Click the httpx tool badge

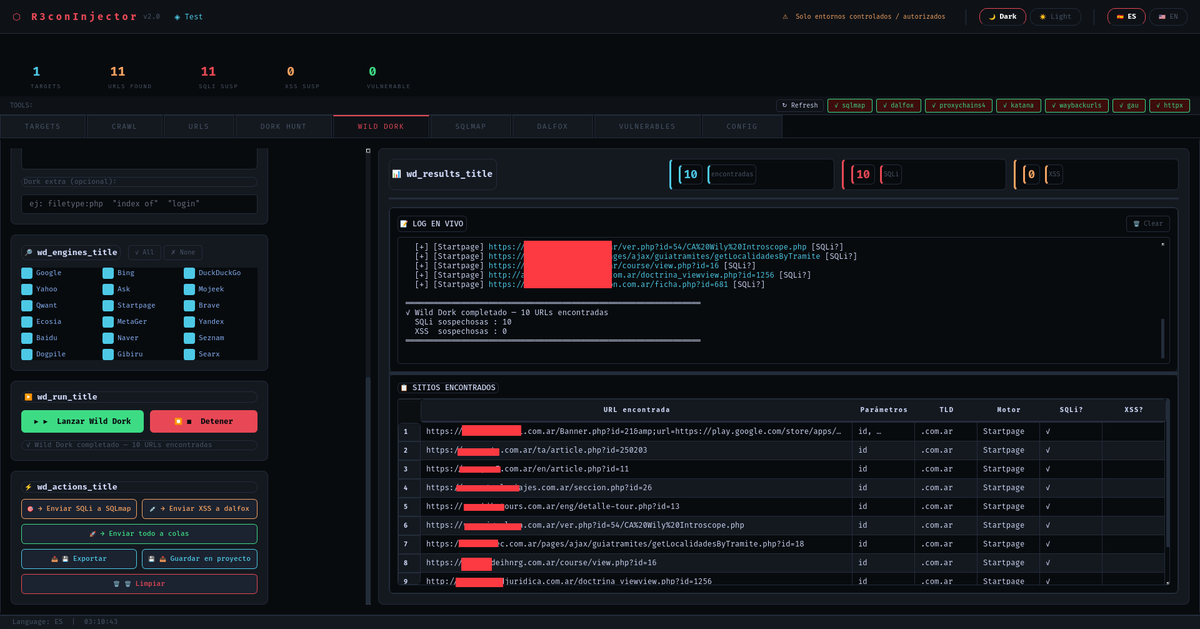pyautogui.click(x=1170, y=105)
